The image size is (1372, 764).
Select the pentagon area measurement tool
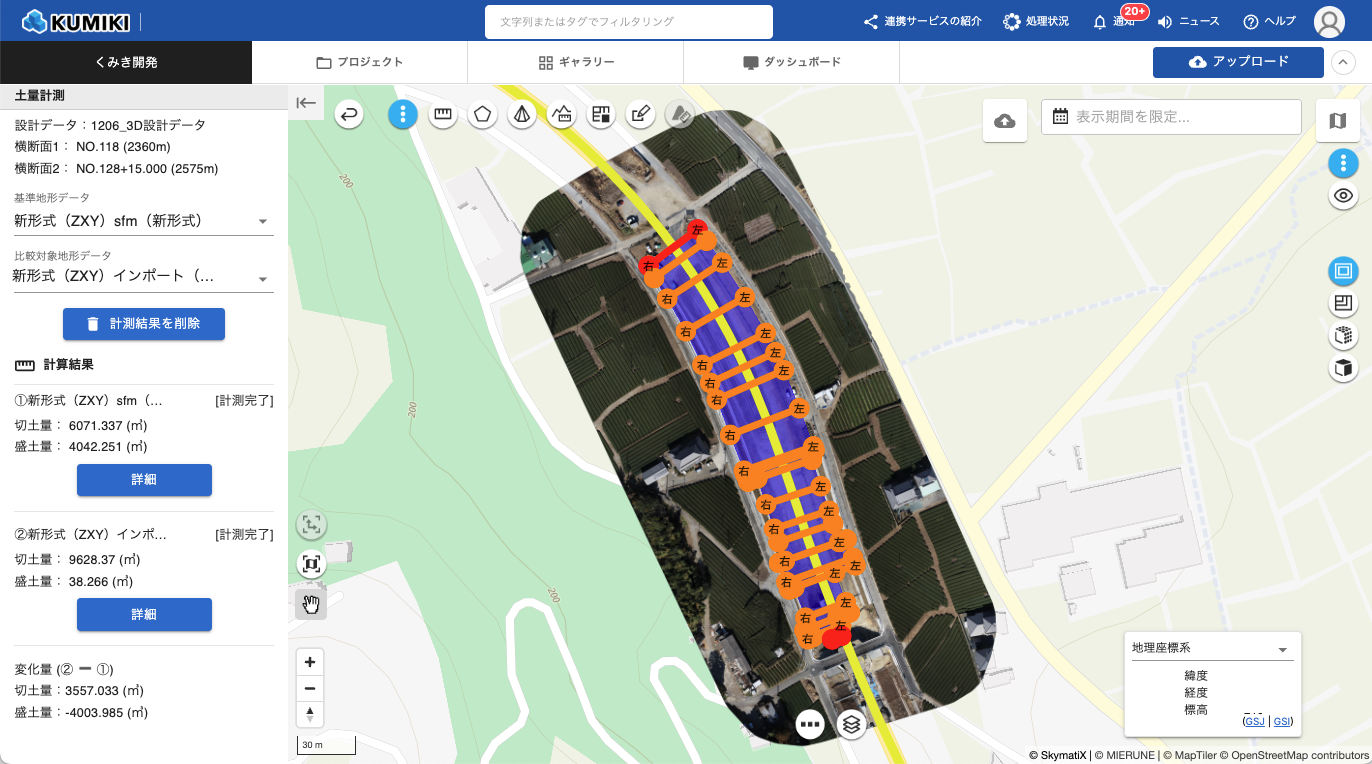point(482,114)
